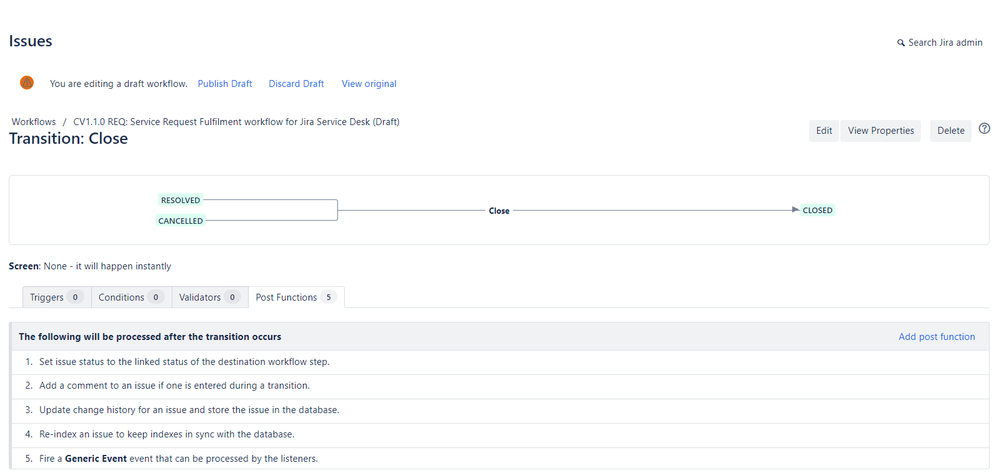Select 'Fire a Generic Event' row
This screenshot has height=475, width=999.
point(500,458)
